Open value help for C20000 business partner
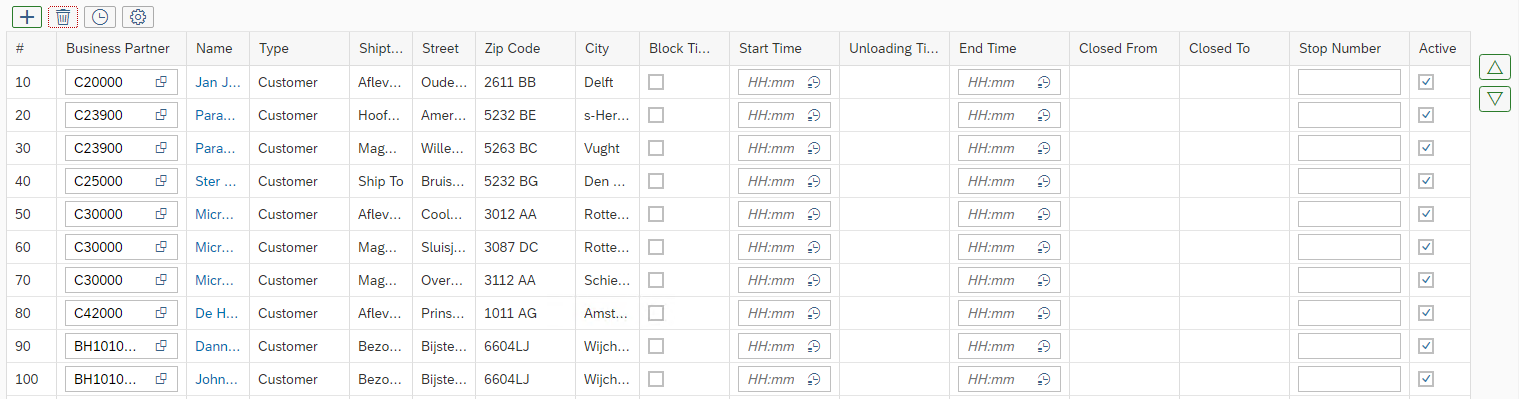This screenshot has height=399, width=1519. point(161,82)
